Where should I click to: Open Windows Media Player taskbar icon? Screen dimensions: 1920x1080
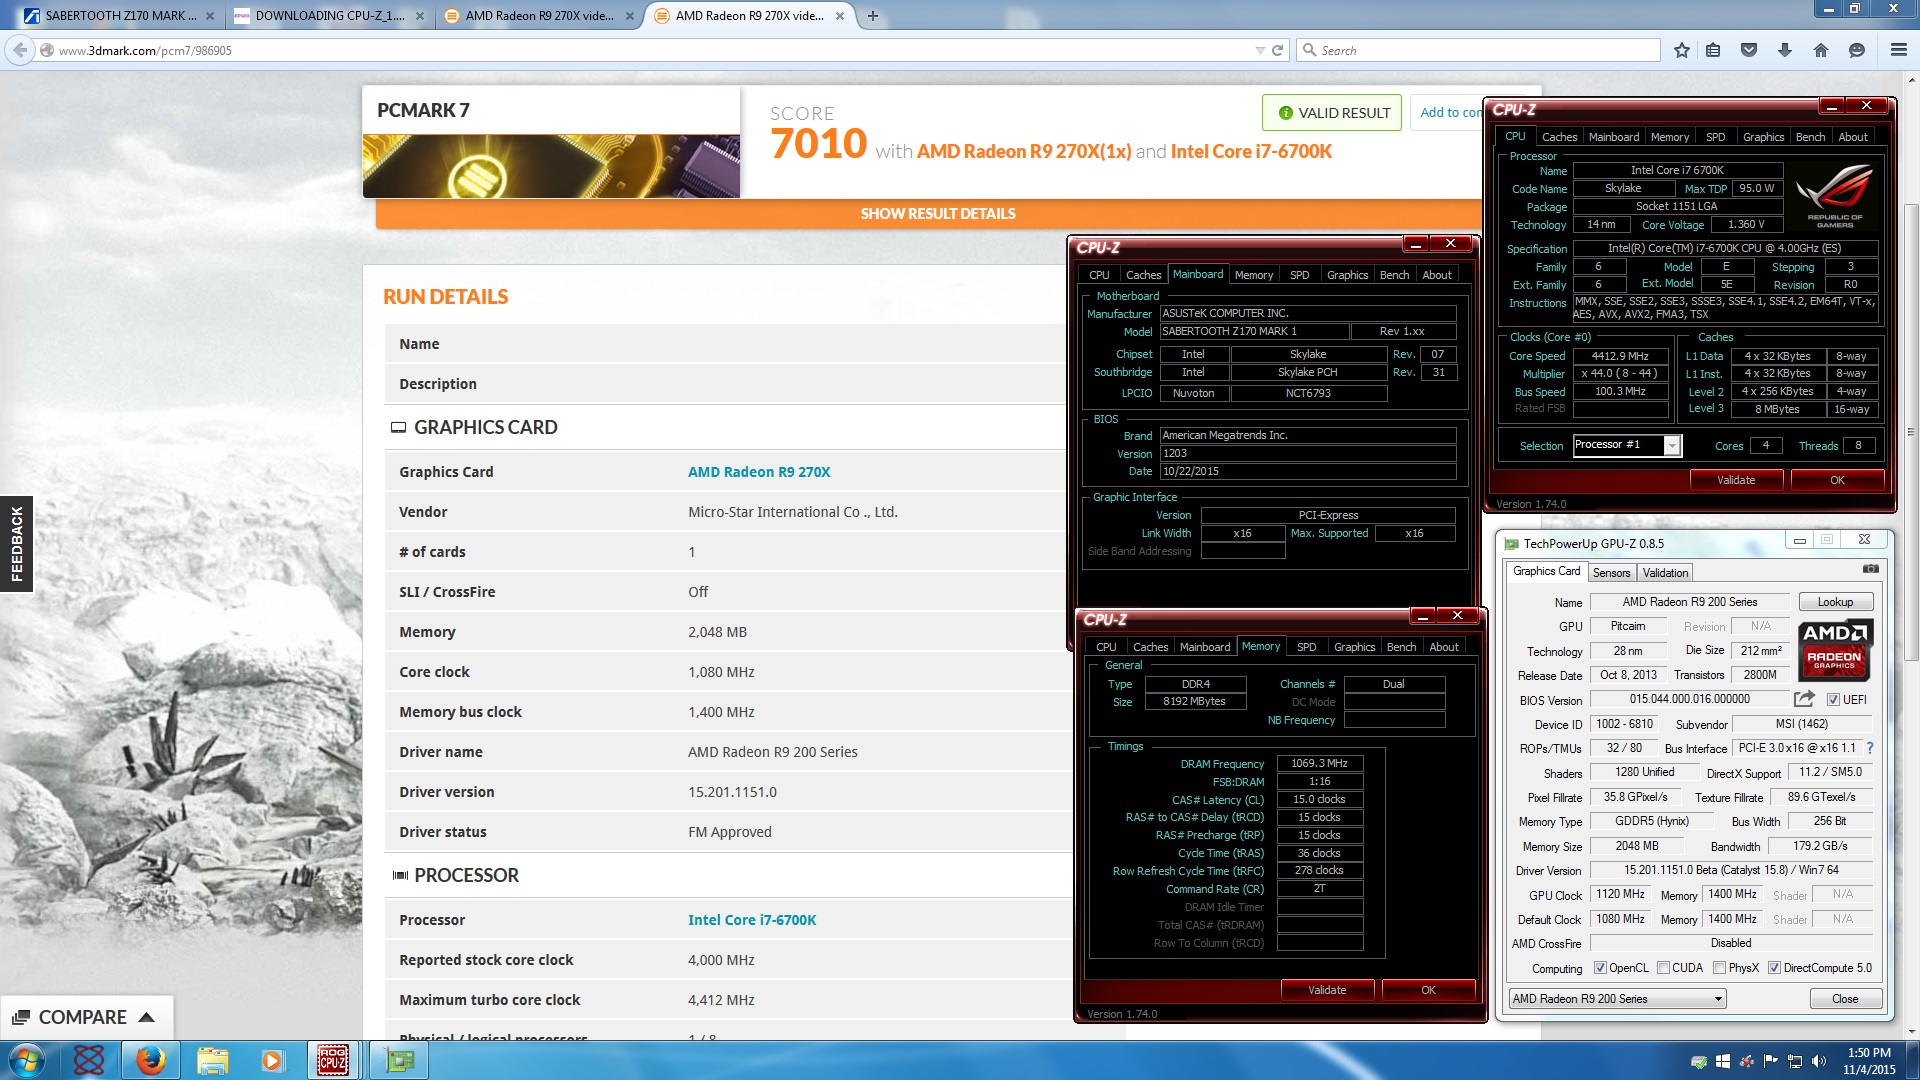click(x=272, y=1060)
